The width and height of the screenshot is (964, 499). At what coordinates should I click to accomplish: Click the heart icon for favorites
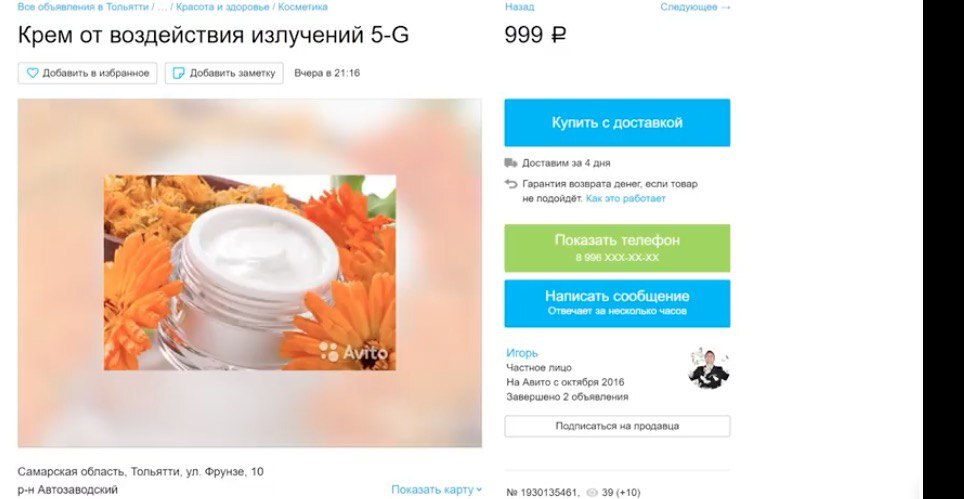(x=33, y=73)
